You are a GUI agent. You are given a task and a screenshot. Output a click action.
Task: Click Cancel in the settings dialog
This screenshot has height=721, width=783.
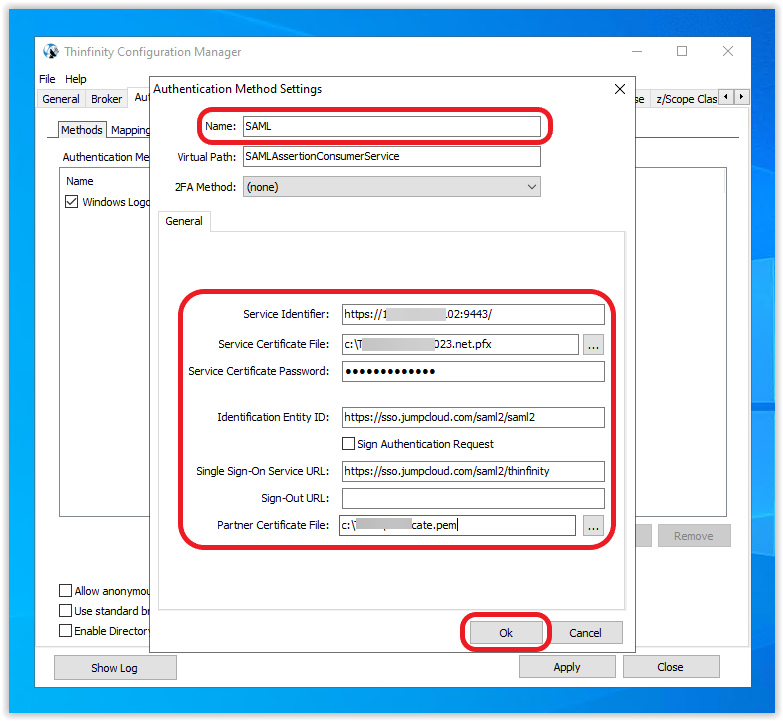tap(585, 633)
